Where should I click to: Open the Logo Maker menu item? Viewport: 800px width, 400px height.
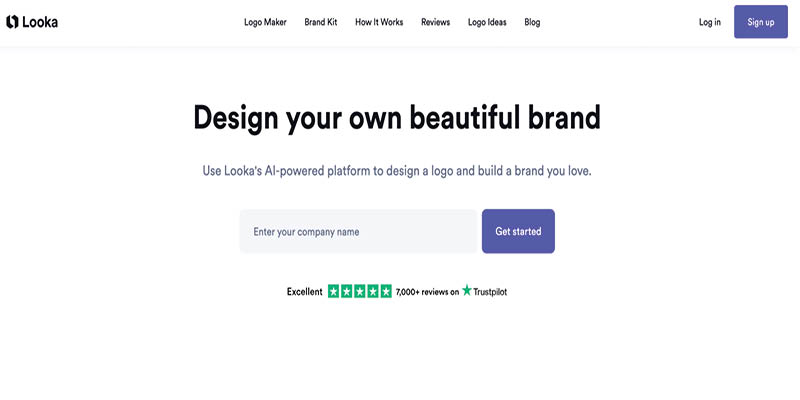[x=265, y=22]
